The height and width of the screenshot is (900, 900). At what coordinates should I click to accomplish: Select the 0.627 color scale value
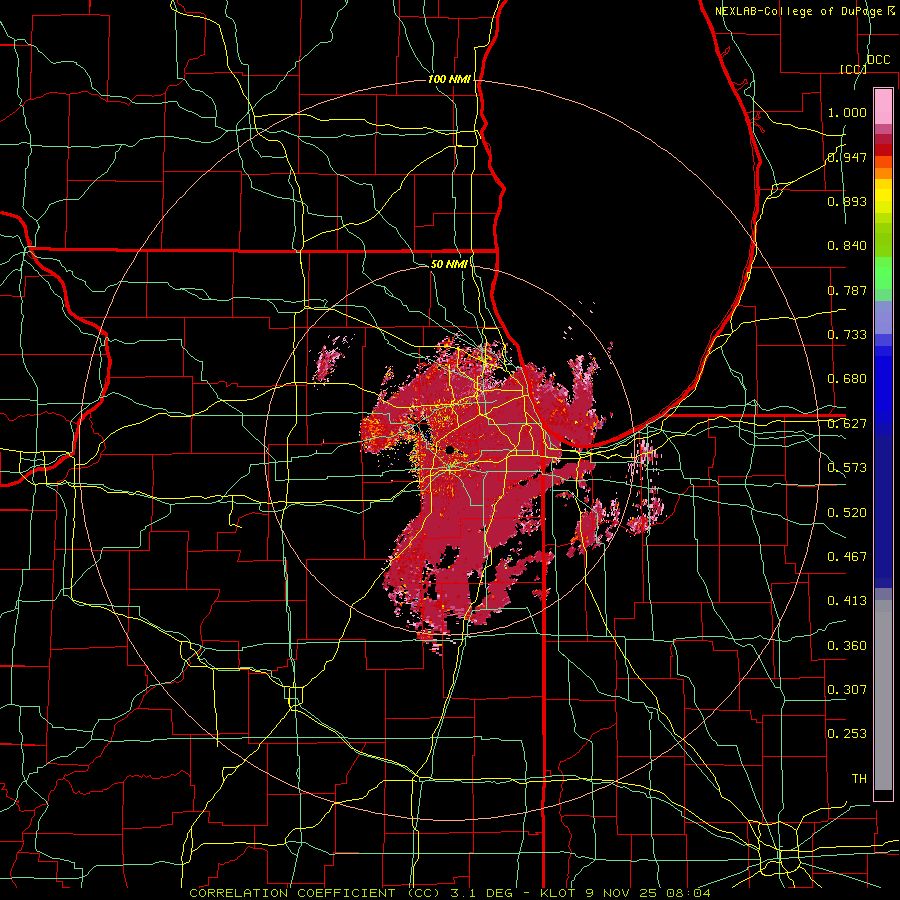847,424
